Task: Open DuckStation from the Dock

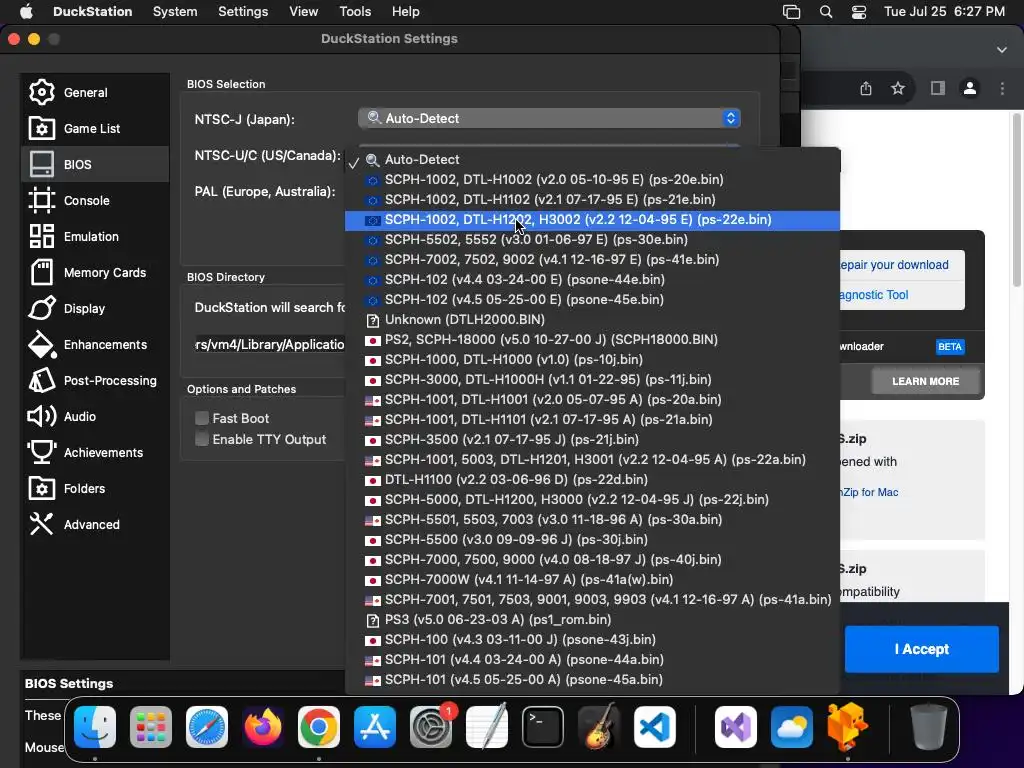Action: 847,727
